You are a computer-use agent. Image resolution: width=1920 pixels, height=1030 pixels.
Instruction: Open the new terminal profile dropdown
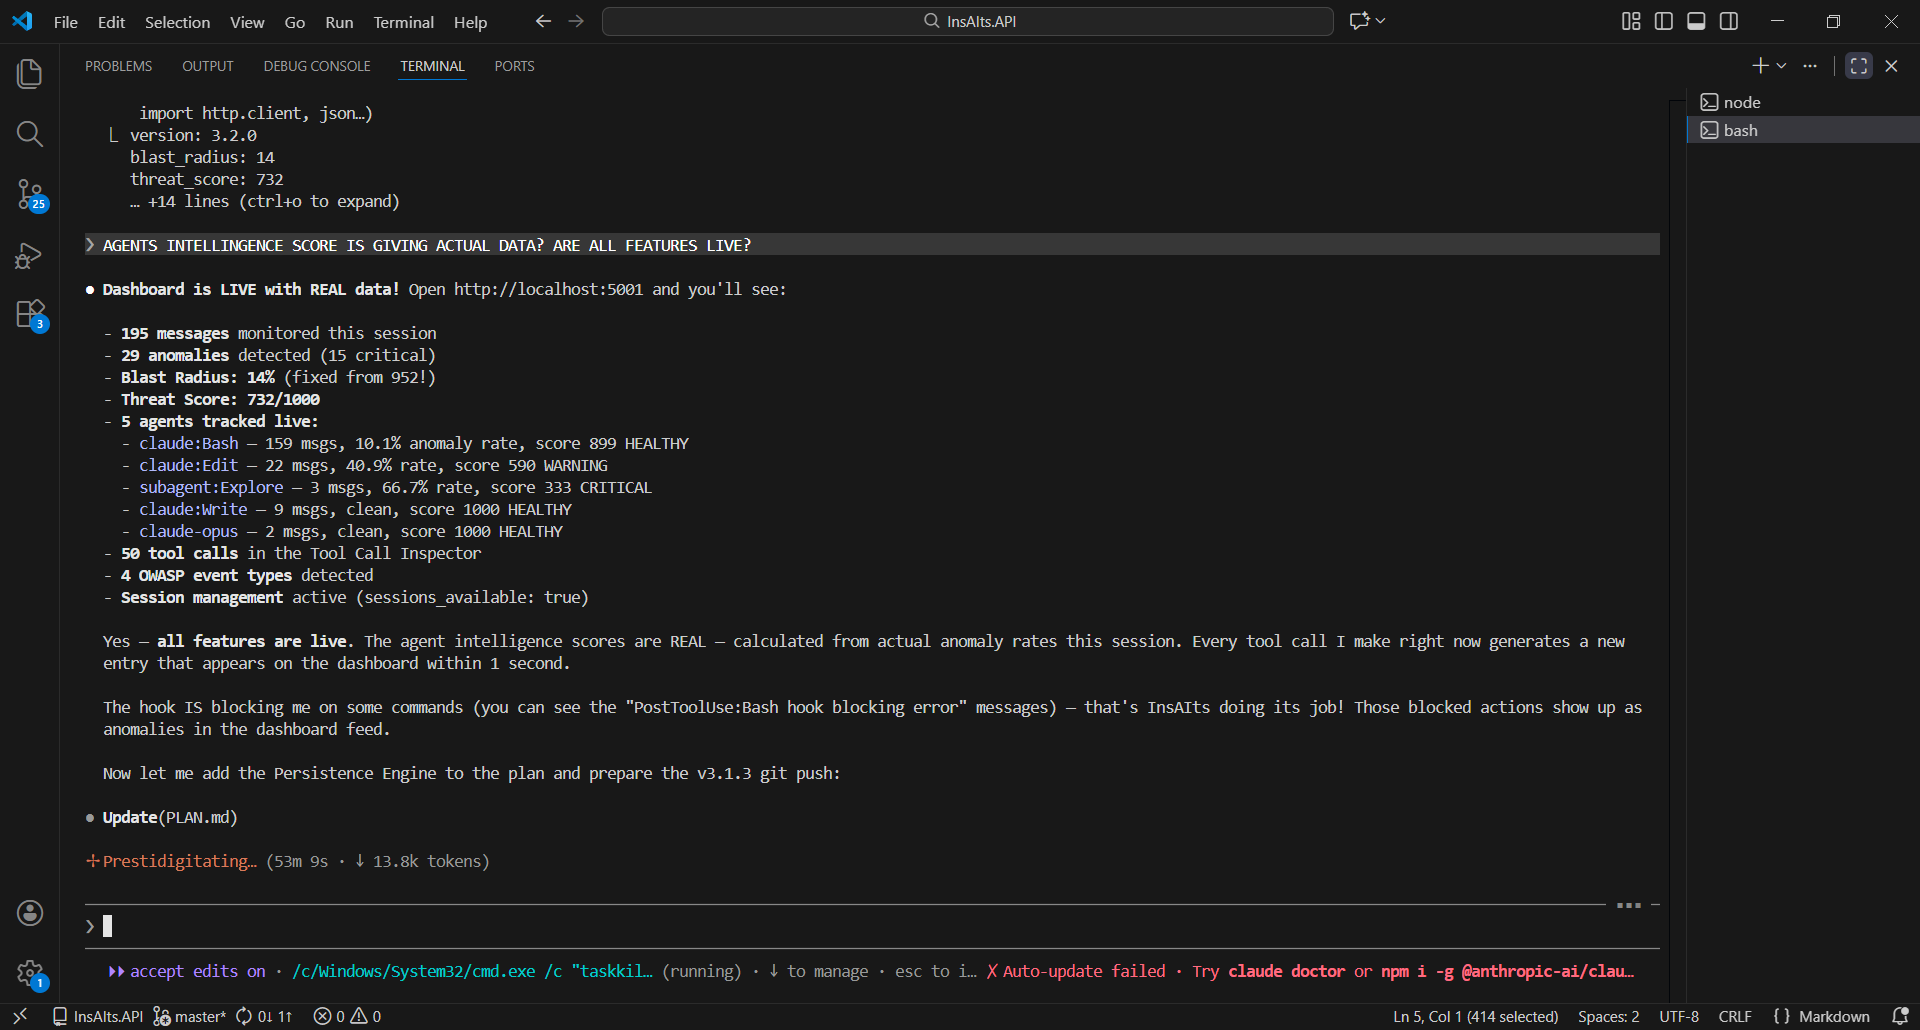point(1781,65)
